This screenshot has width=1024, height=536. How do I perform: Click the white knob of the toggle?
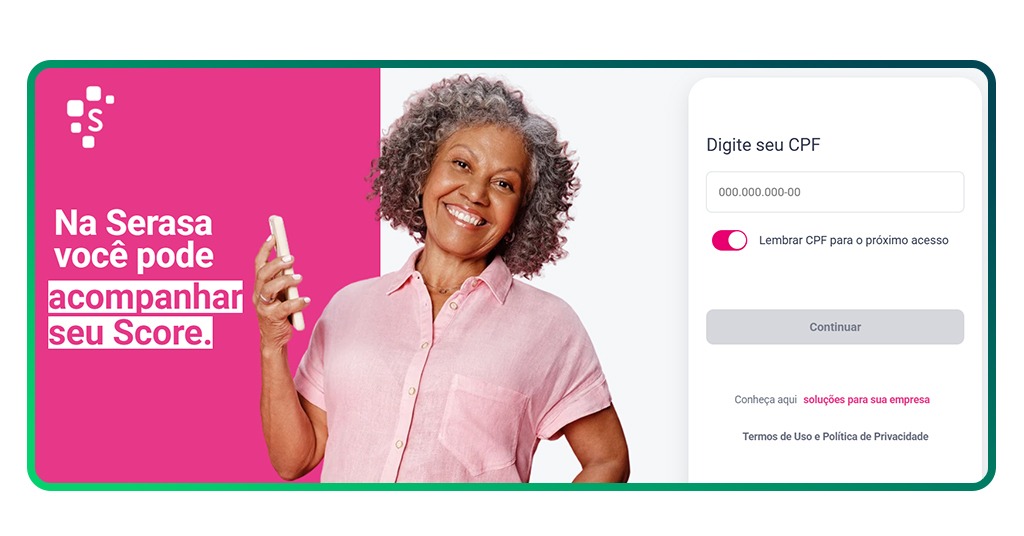click(x=737, y=240)
